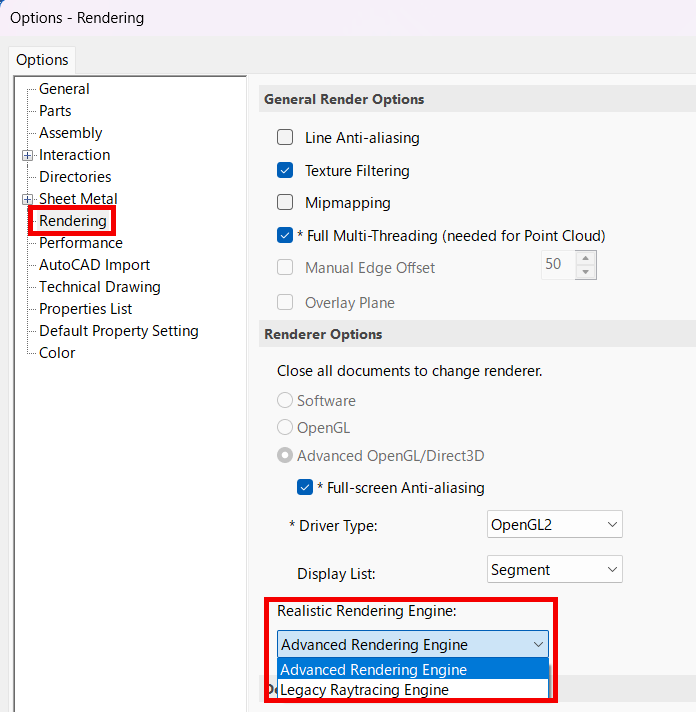The image size is (696, 712).
Task: Select the OpenGL renderer radio button
Action: point(285,427)
